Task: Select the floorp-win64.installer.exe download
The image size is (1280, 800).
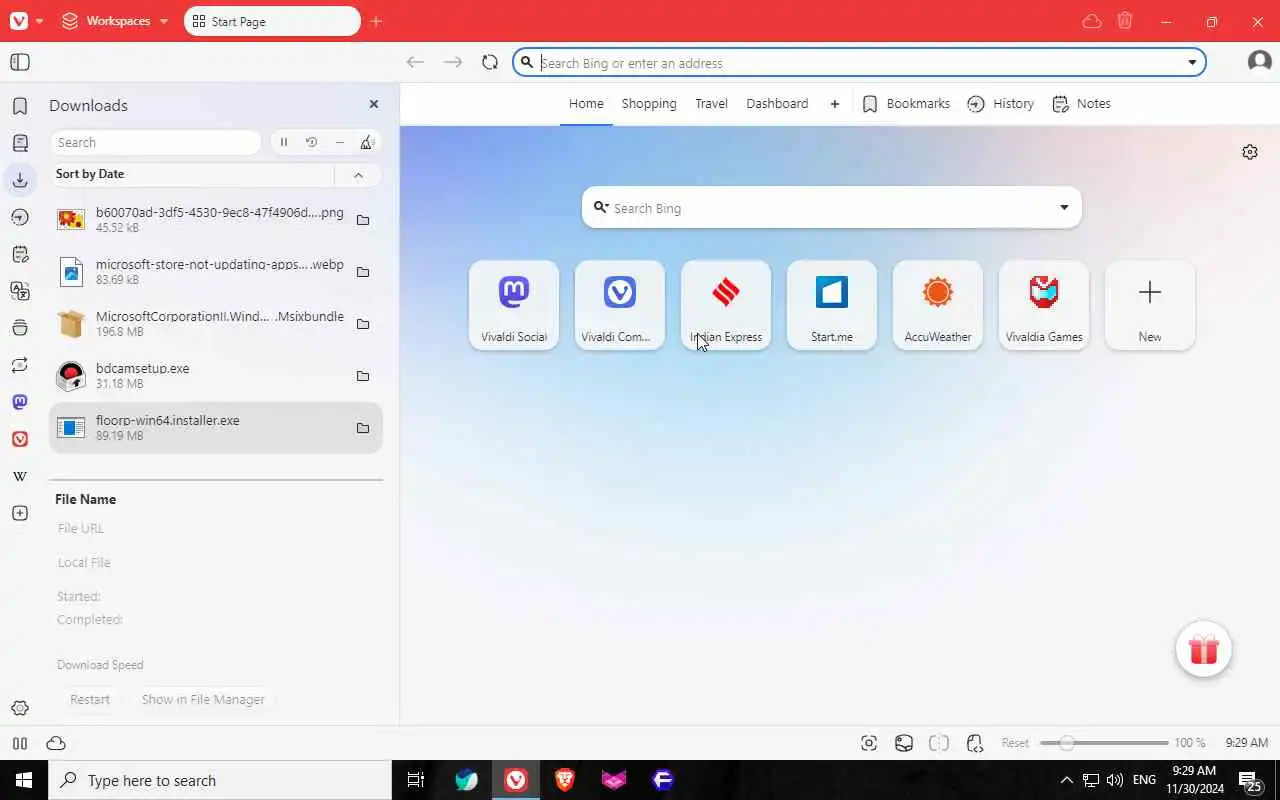Action: click(216, 428)
